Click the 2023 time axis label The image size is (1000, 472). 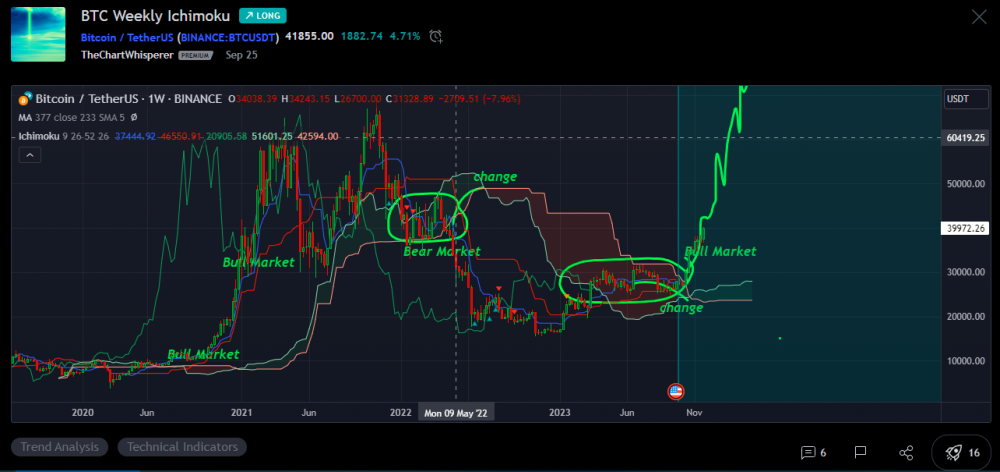(560, 413)
